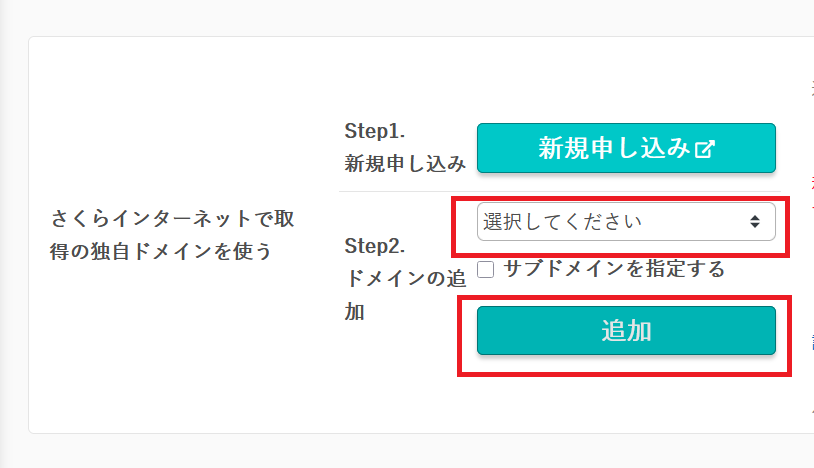The image size is (814, 468).
Task: Click the 追加 button
Action: [x=626, y=331]
